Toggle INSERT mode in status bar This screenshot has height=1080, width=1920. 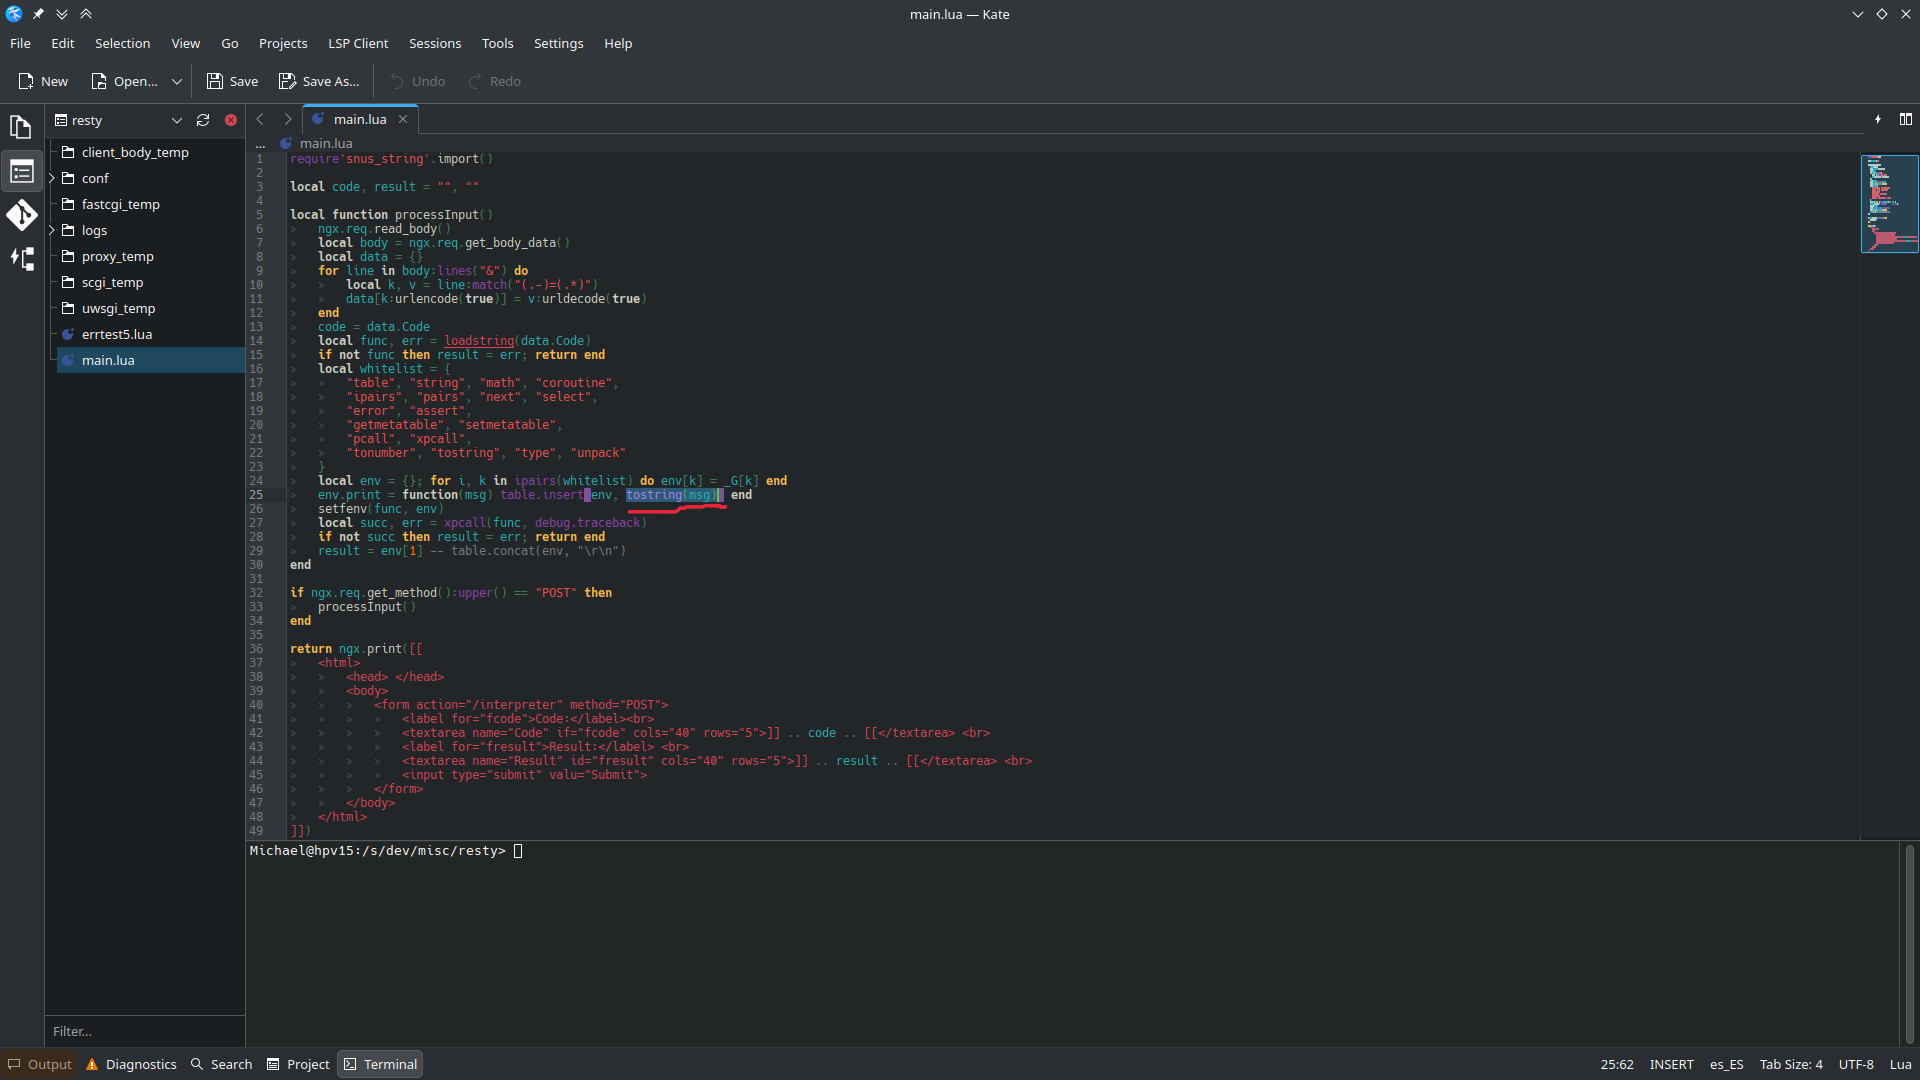click(x=1671, y=1064)
